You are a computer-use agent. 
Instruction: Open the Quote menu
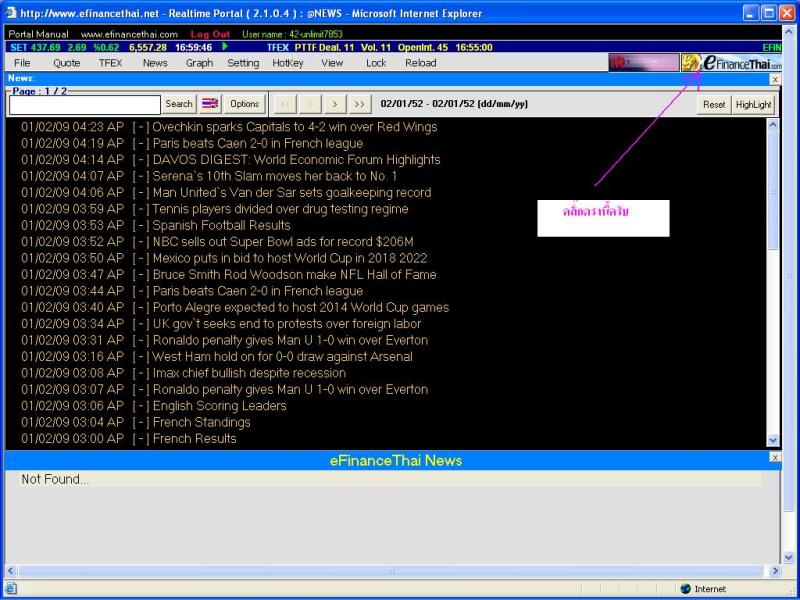tap(66, 63)
